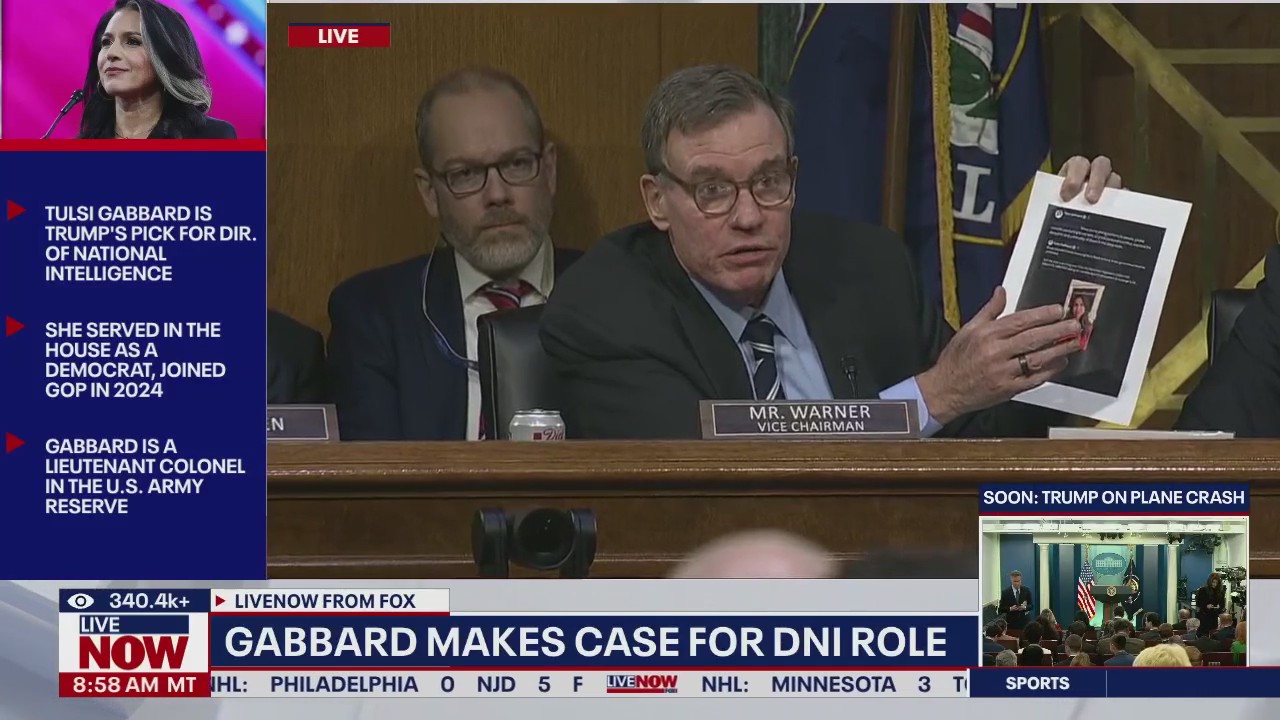Click the red LIVE badge on the video

pos(338,36)
